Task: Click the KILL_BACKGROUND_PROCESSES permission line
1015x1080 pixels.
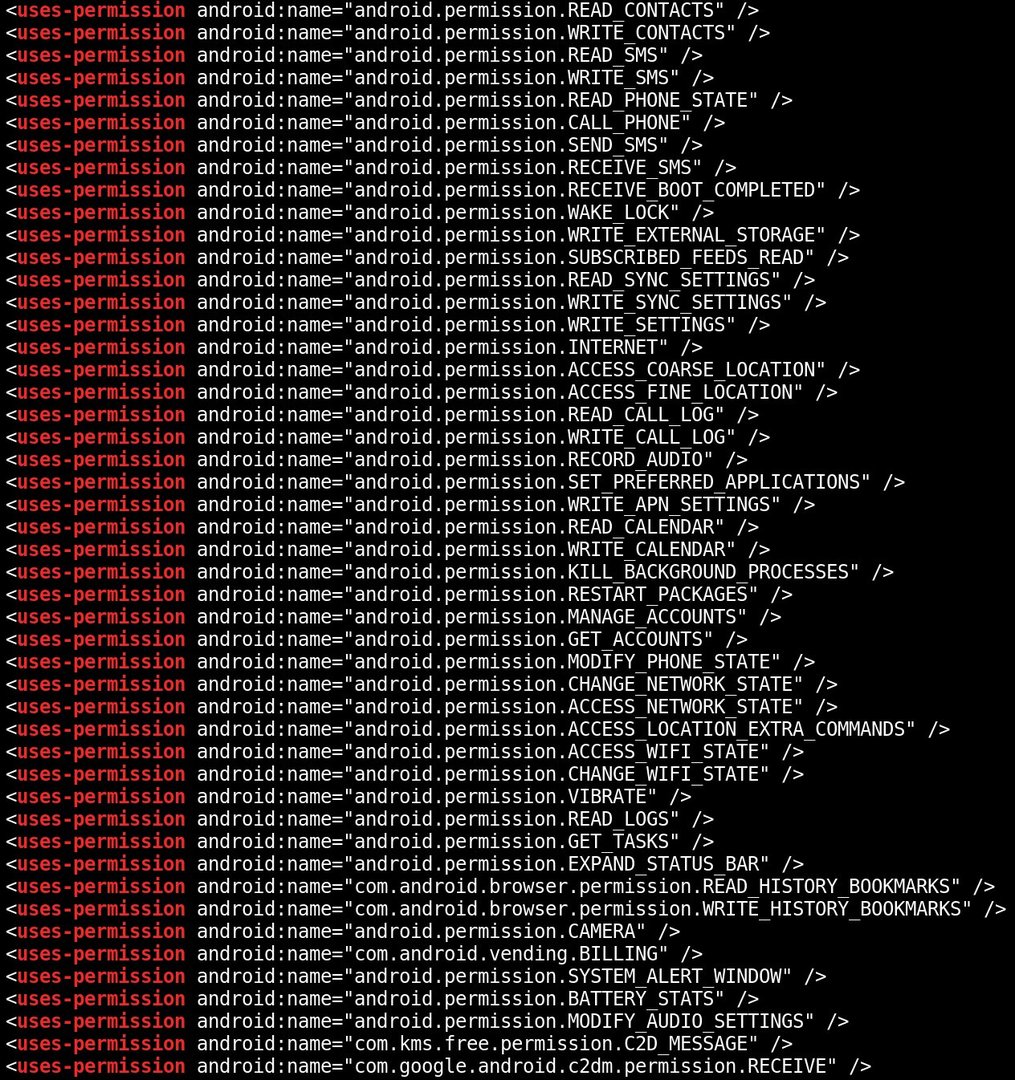Action: (x=450, y=572)
